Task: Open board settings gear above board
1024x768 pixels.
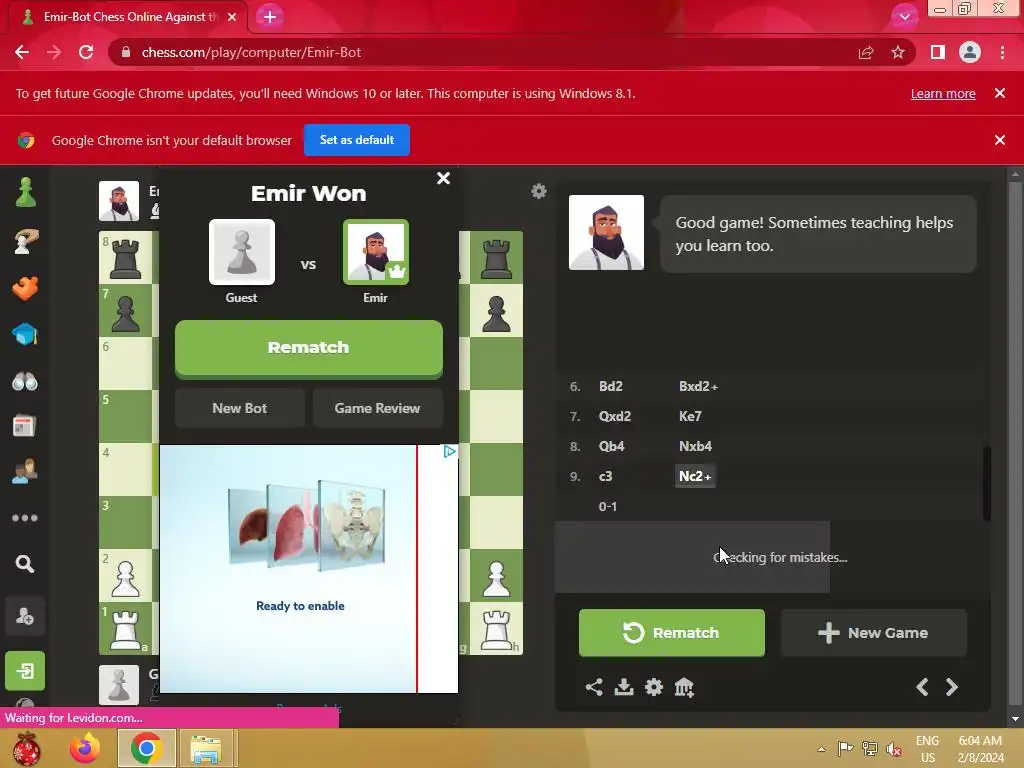Action: 539,191
